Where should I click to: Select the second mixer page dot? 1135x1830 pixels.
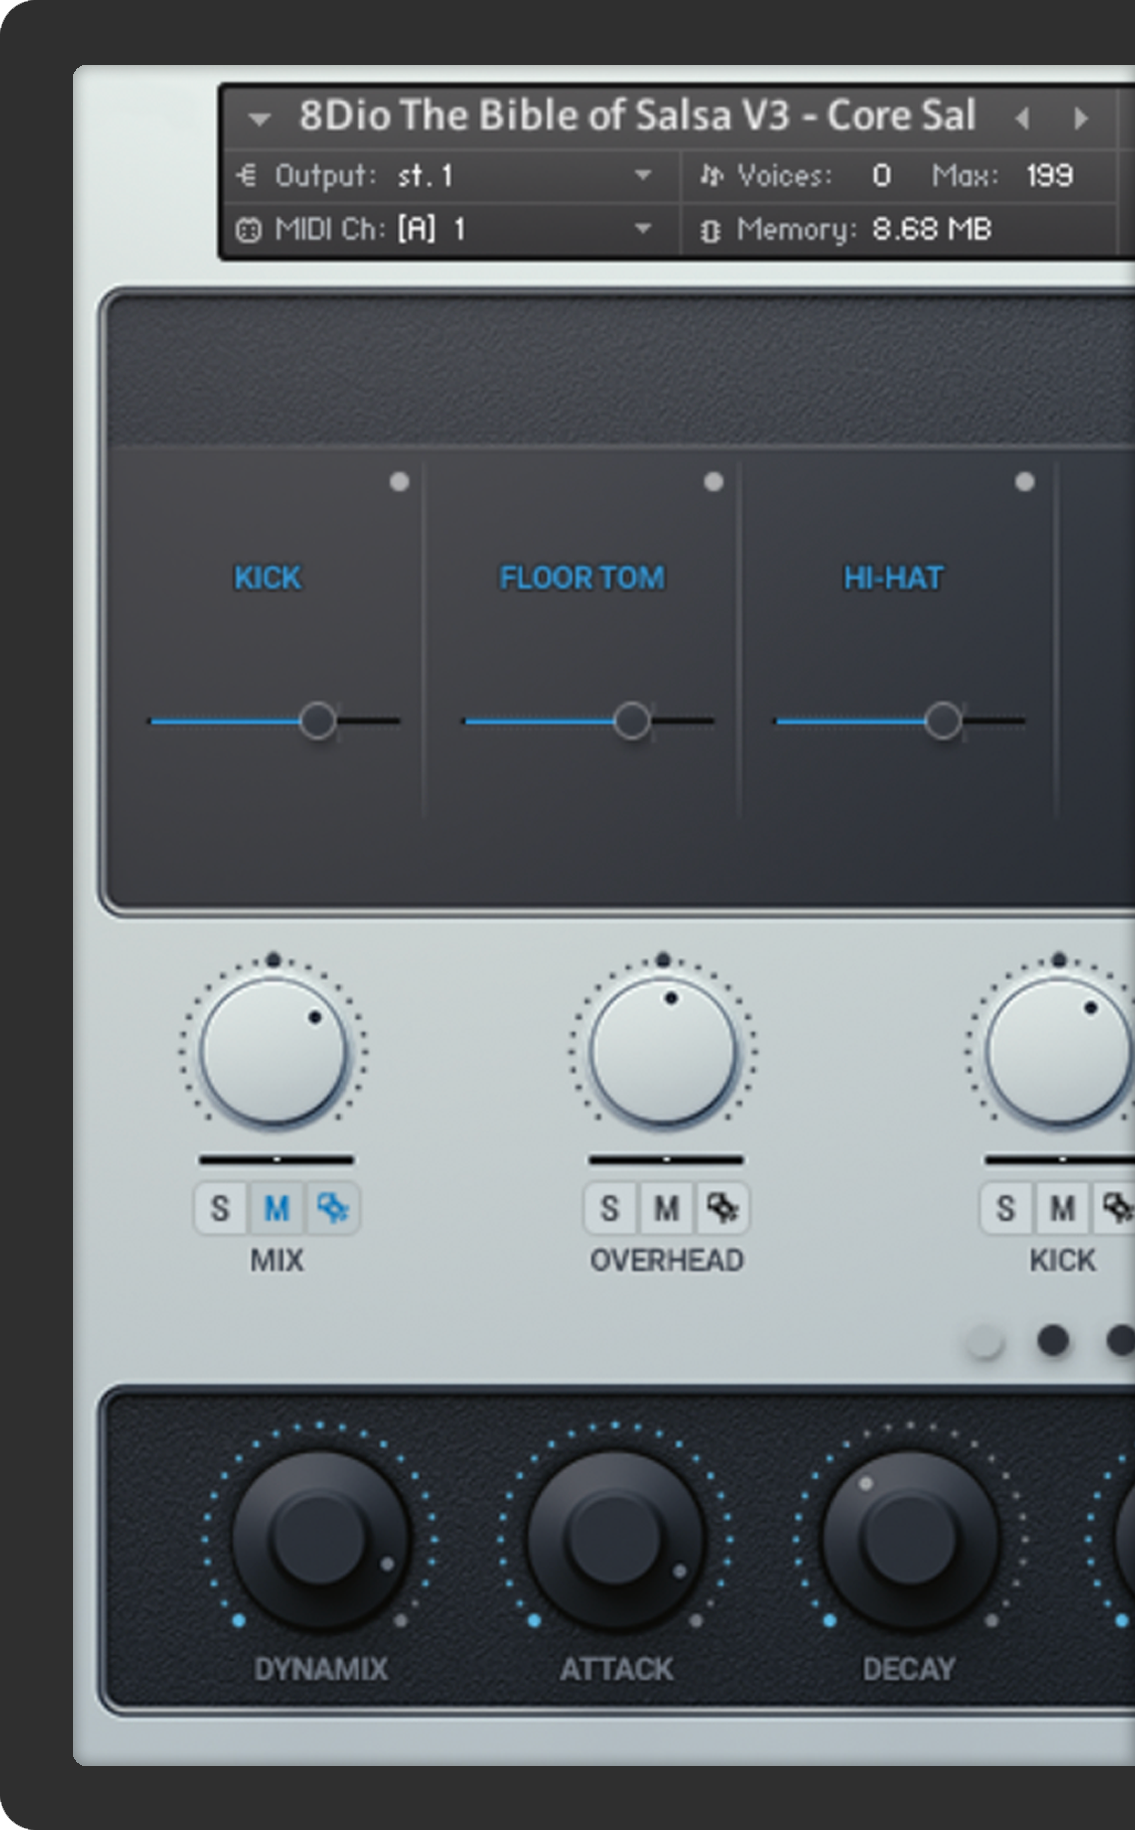click(1053, 1340)
